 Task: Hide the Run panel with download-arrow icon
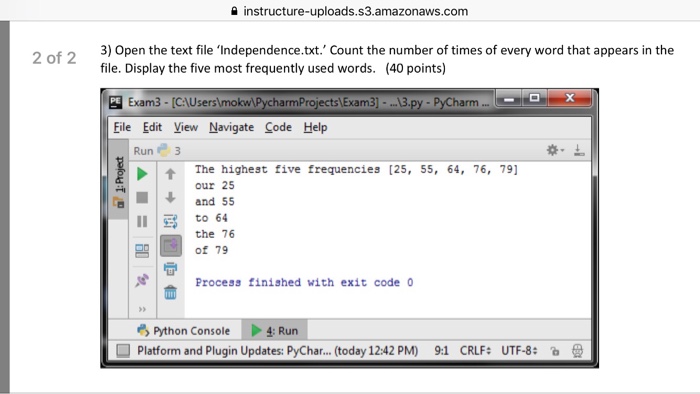[579, 150]
